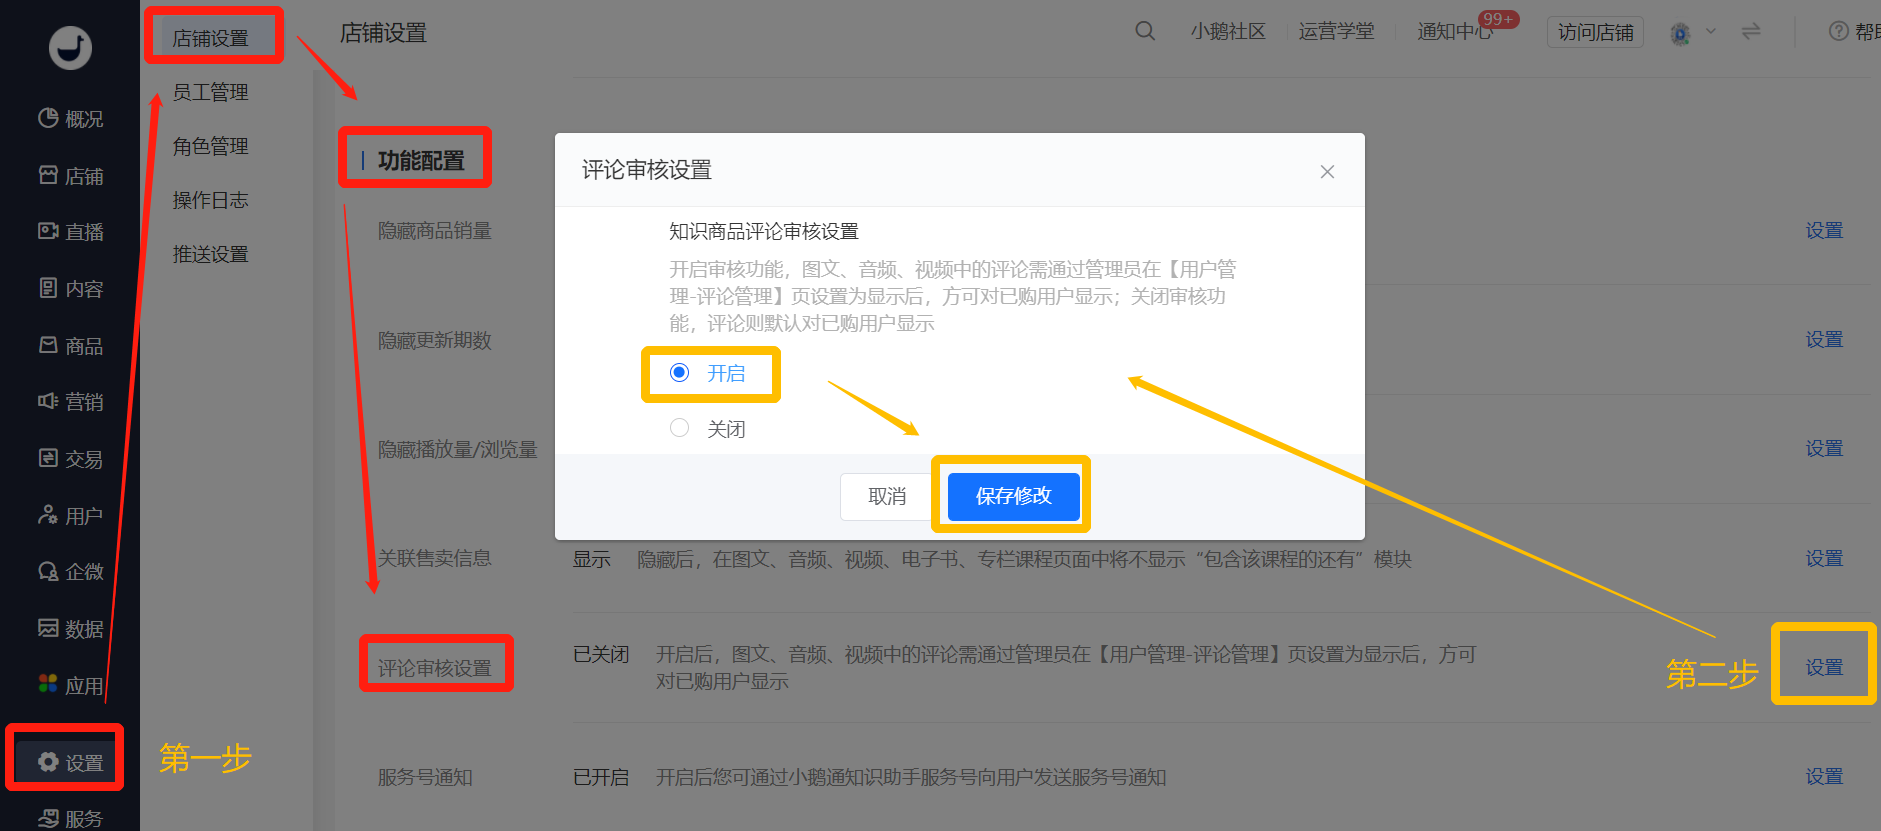Go to 操作日志 in the submenu
The image size is (1881, 831).
pyautogui.click(x=210, y=200)
